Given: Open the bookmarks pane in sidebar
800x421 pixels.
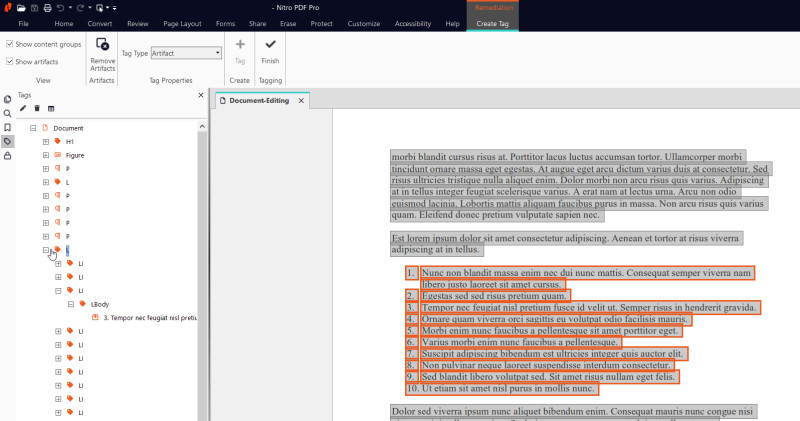Looking at the screenshot, I should click(x=8, y=128).
